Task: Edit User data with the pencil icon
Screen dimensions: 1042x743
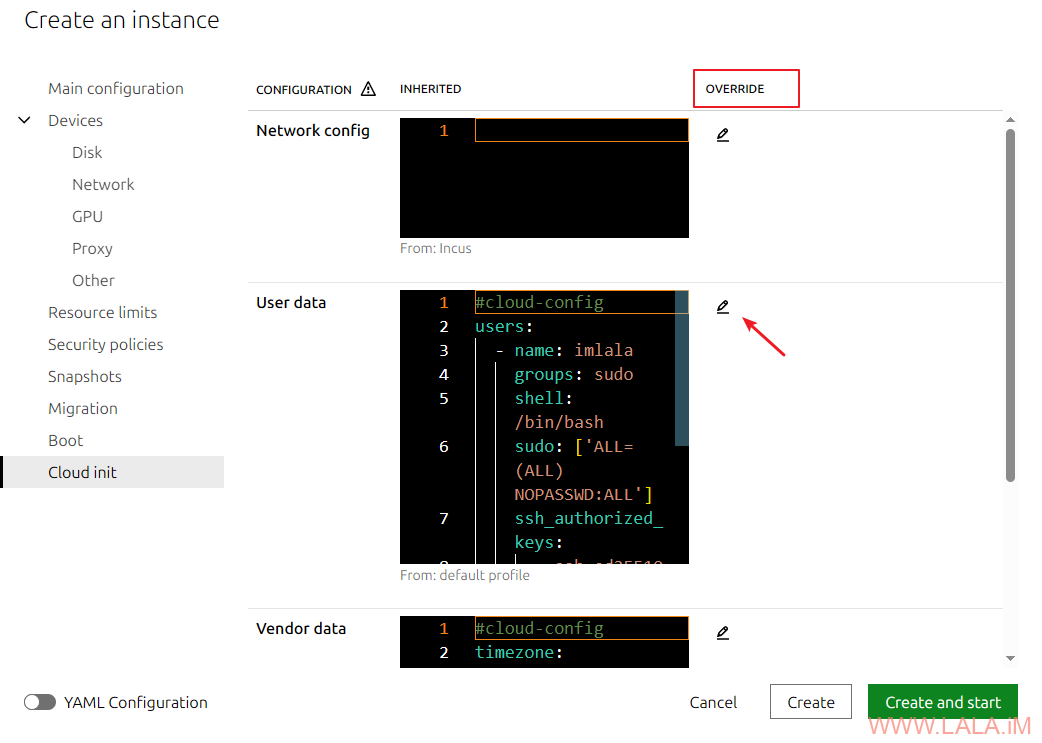Action: pos(722,307)
